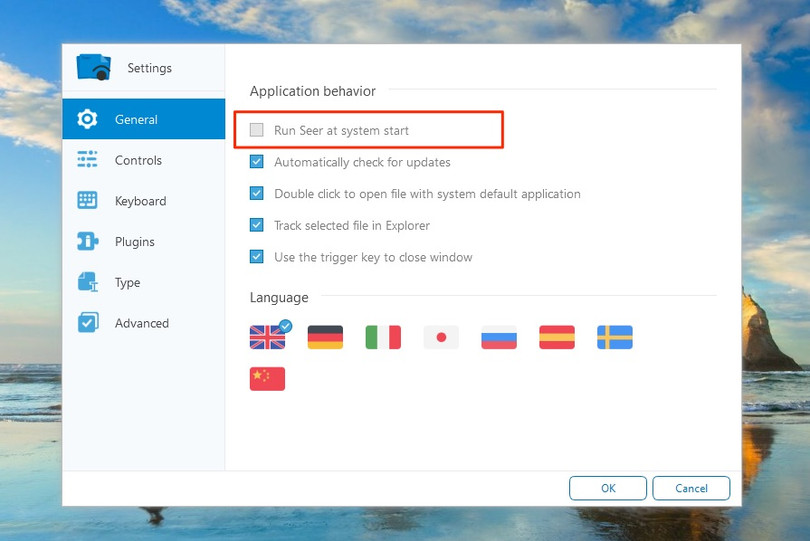
Task: Select the Japanese flag language
Action: click(x=441, y=338)
